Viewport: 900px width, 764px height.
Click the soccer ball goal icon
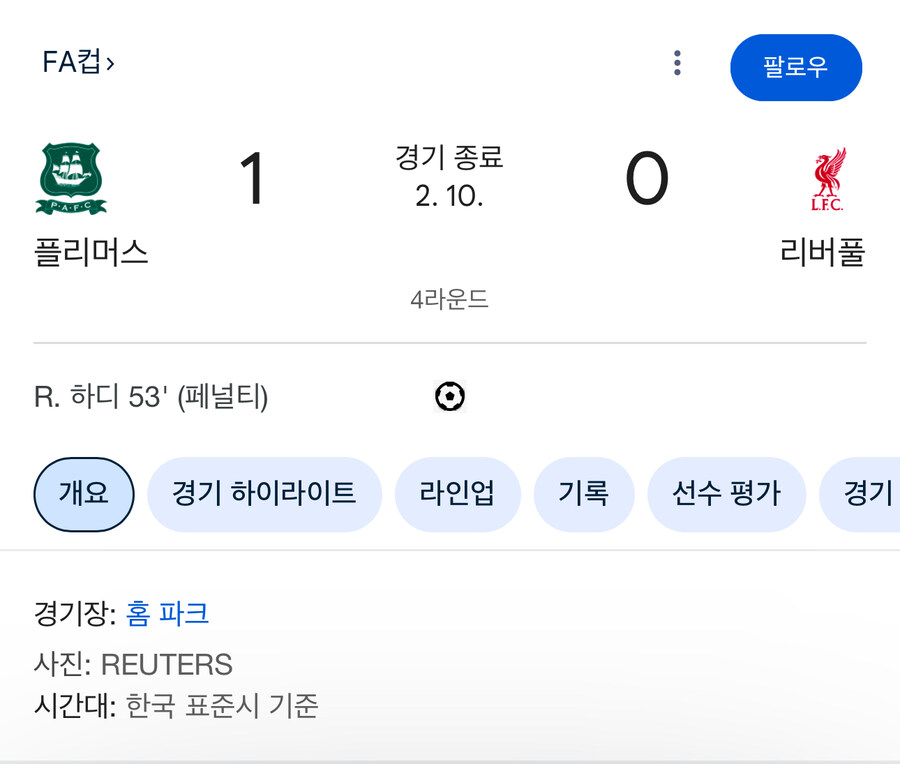pyautogui.click(x=450, y=396)
